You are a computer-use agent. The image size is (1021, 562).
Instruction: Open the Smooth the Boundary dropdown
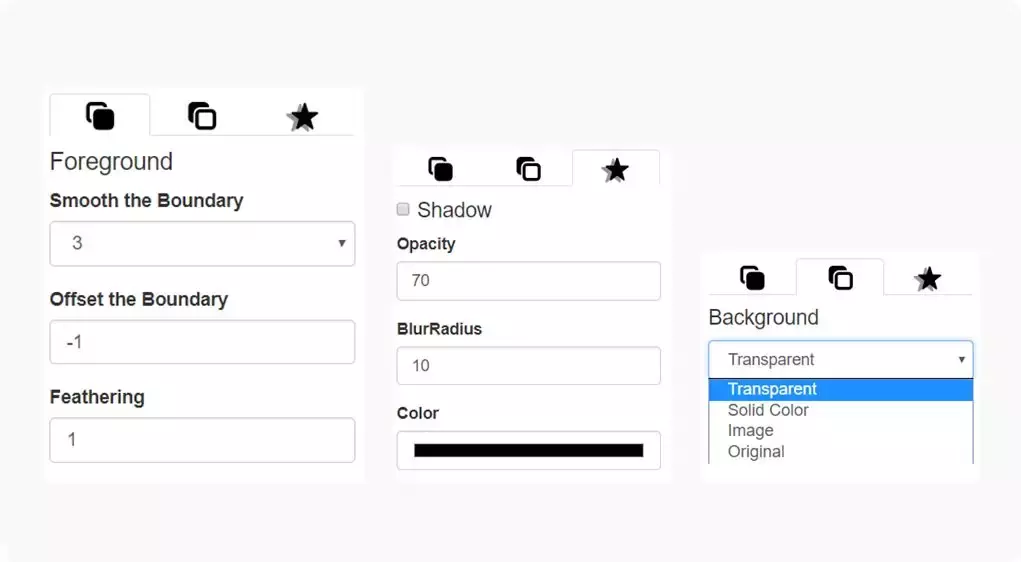203,244
